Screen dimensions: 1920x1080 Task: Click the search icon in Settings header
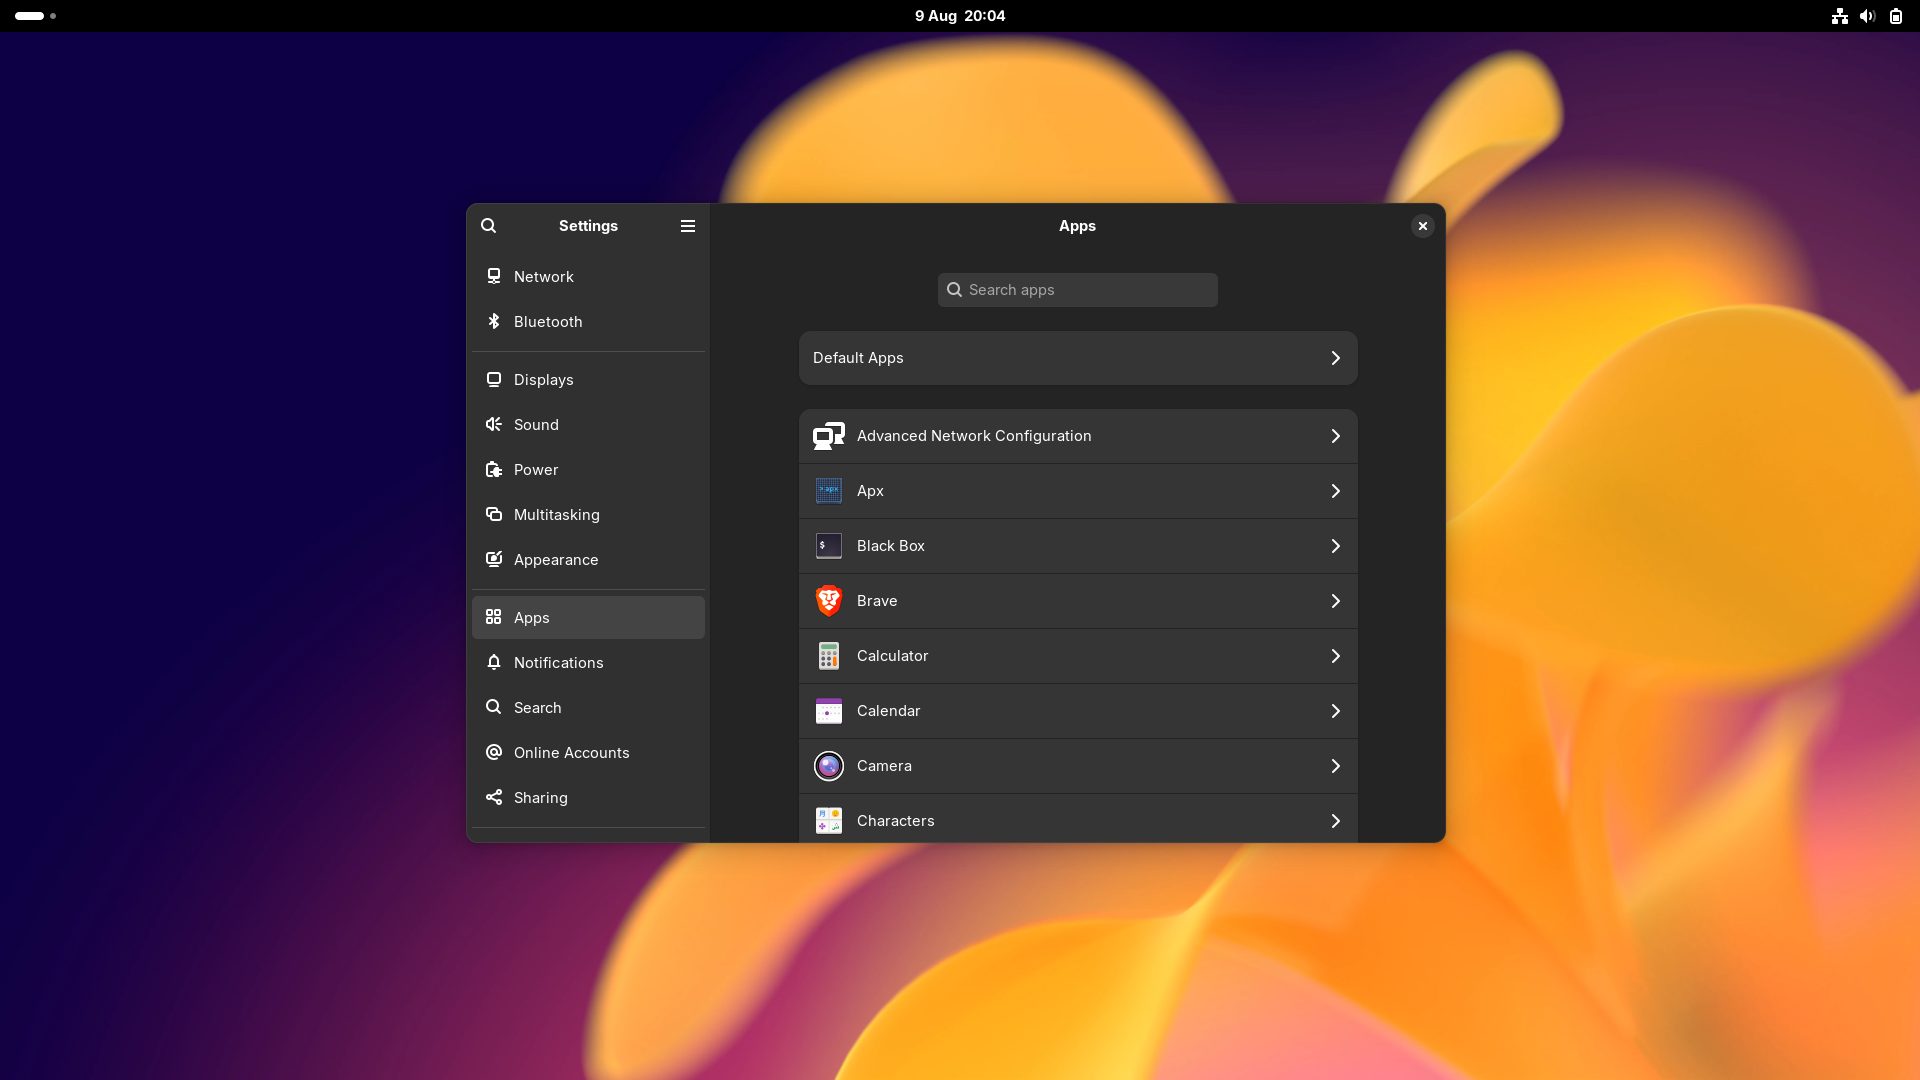tap(488, 226)
